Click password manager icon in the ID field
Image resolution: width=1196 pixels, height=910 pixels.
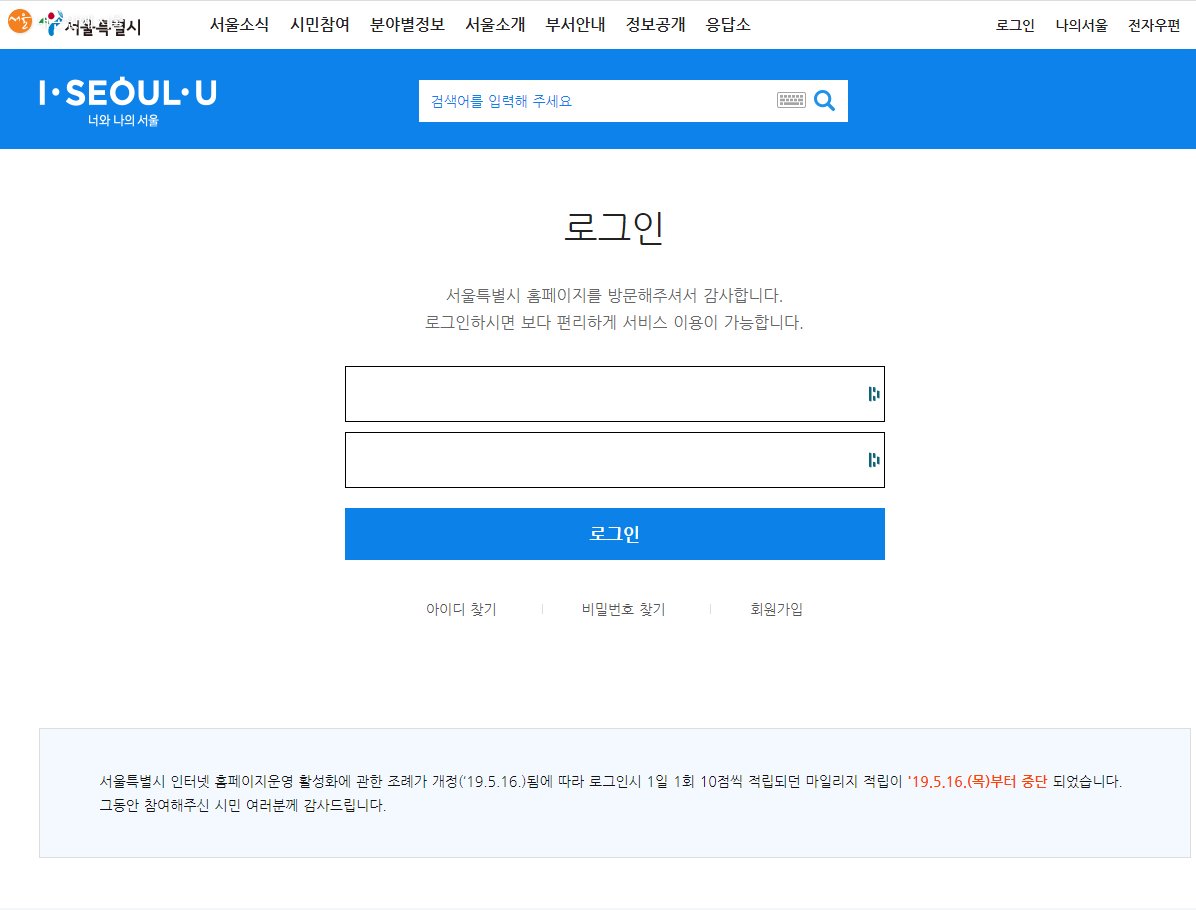(873, 394)
